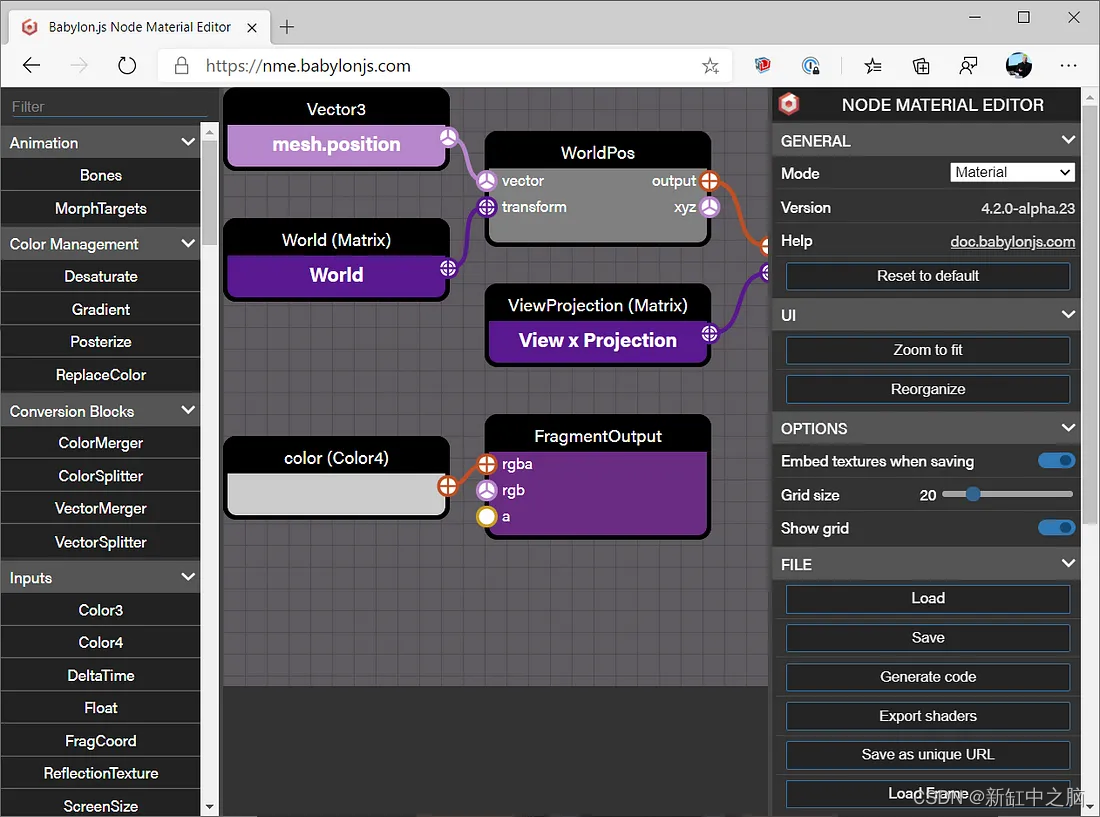This screenshot has width=1100, height=817.
Task: Click the browser address bar URL
Action: tap(308, 66)
